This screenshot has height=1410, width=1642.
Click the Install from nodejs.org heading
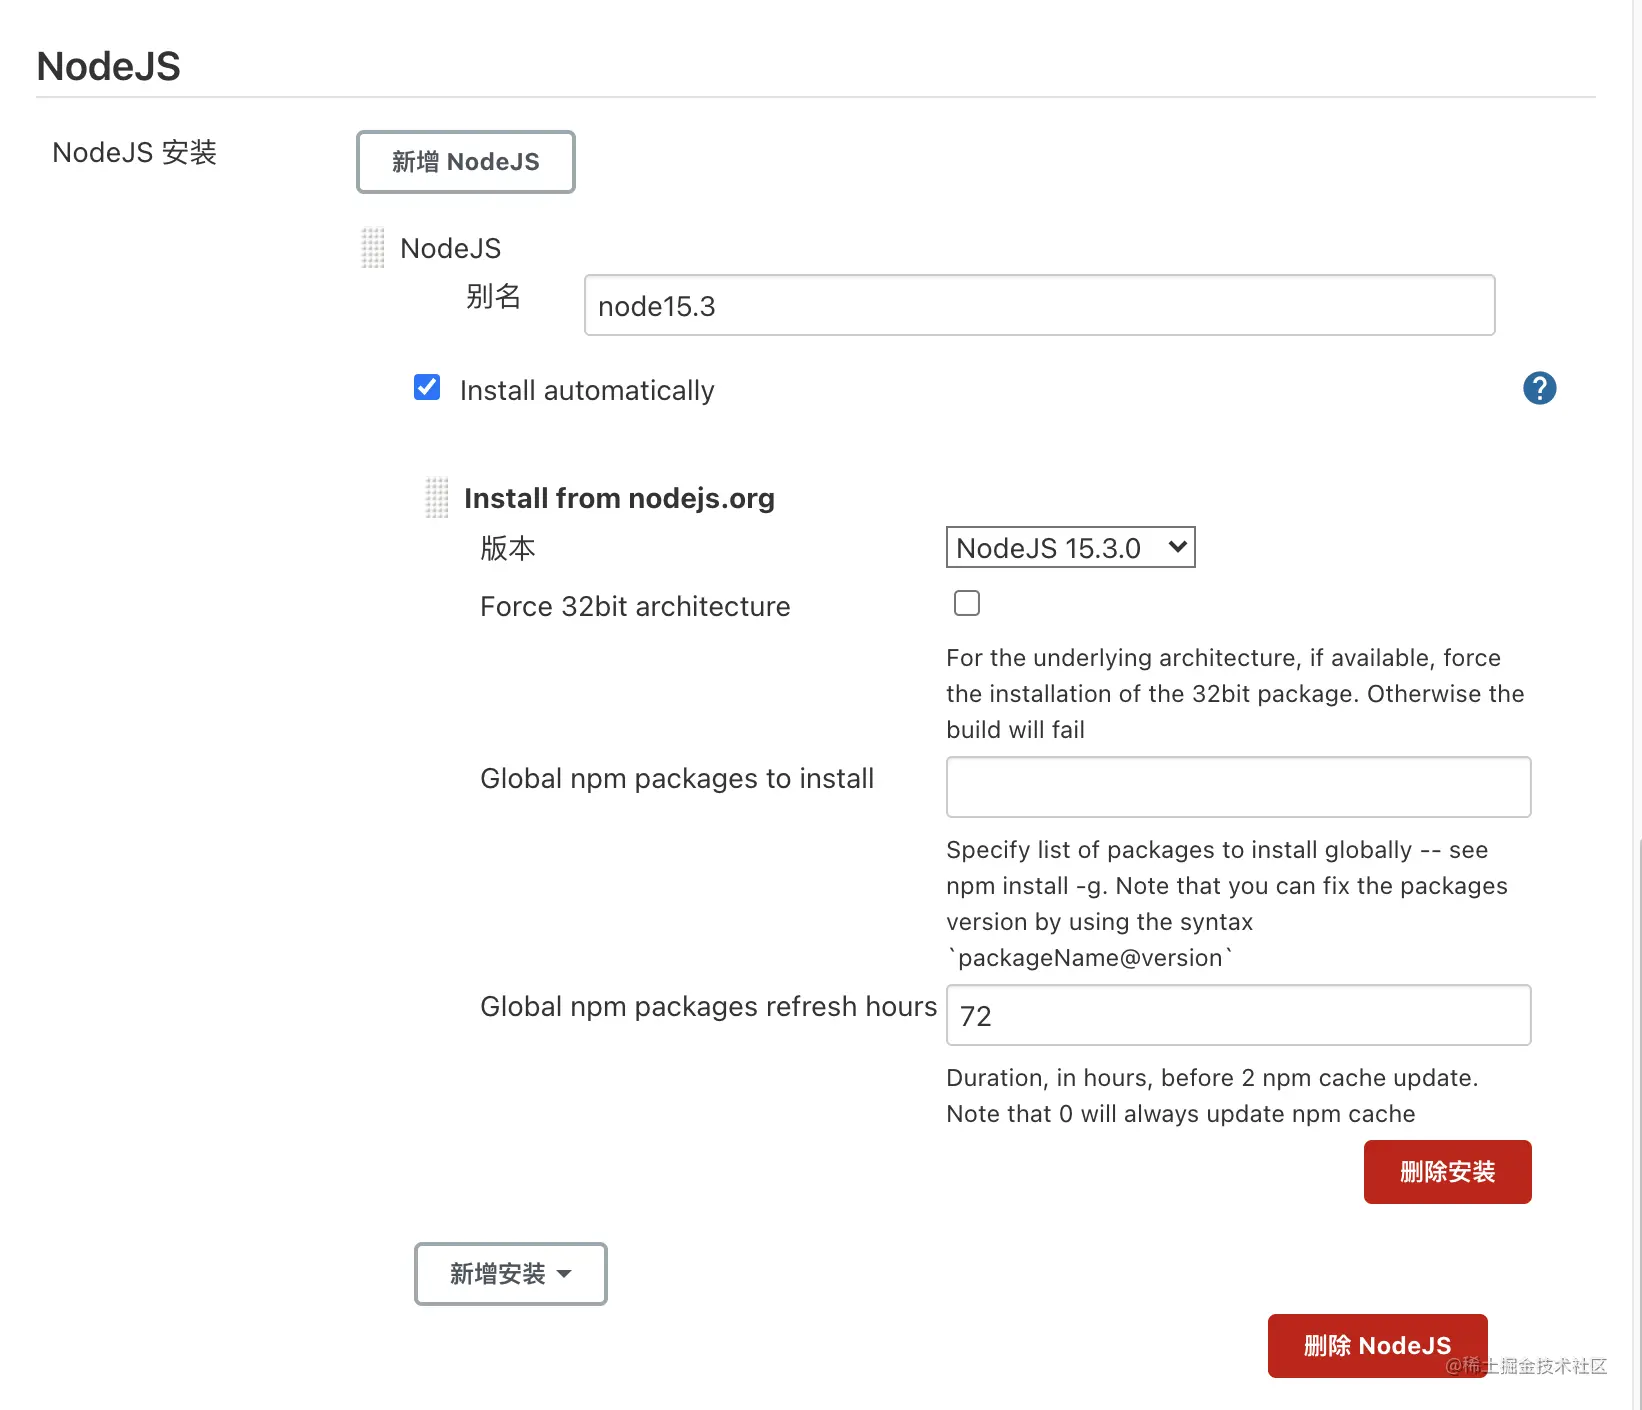619,498
